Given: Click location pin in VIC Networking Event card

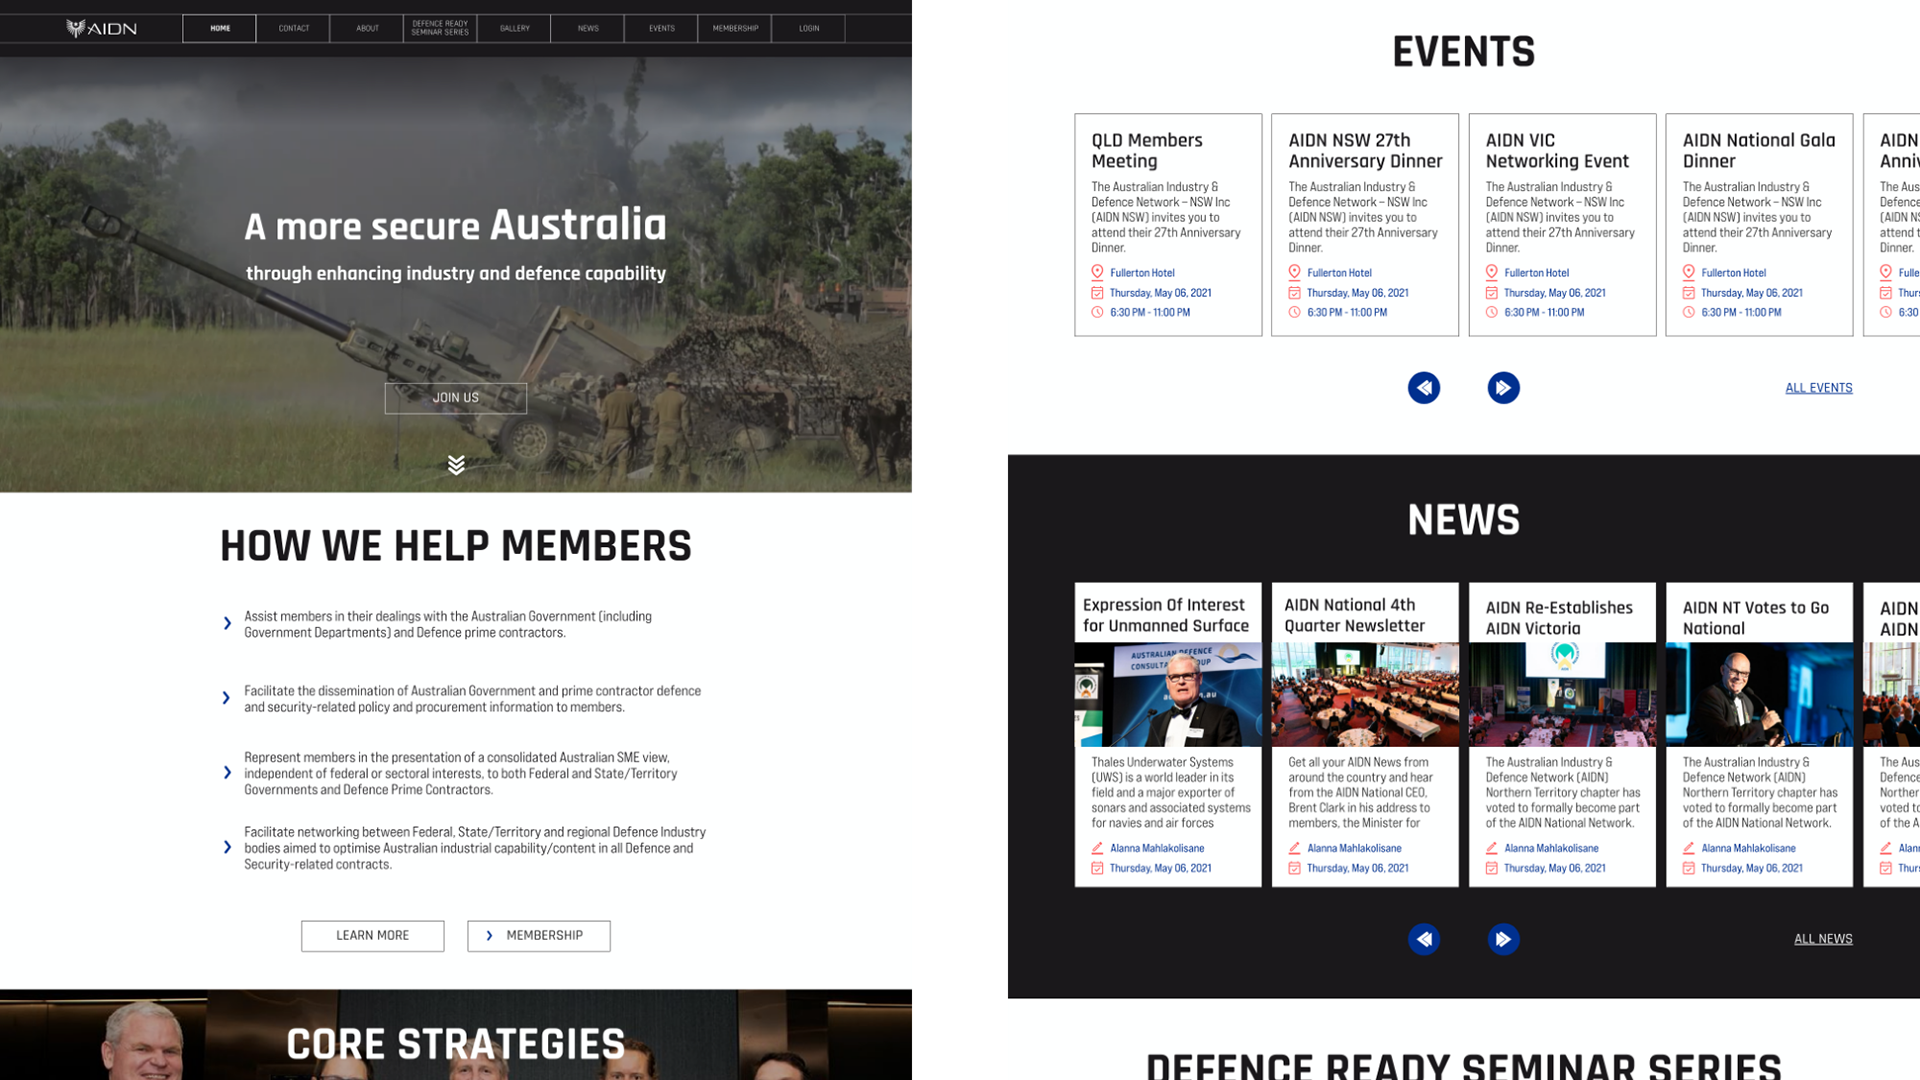Looking at the screenshot, I should 1491,272.
